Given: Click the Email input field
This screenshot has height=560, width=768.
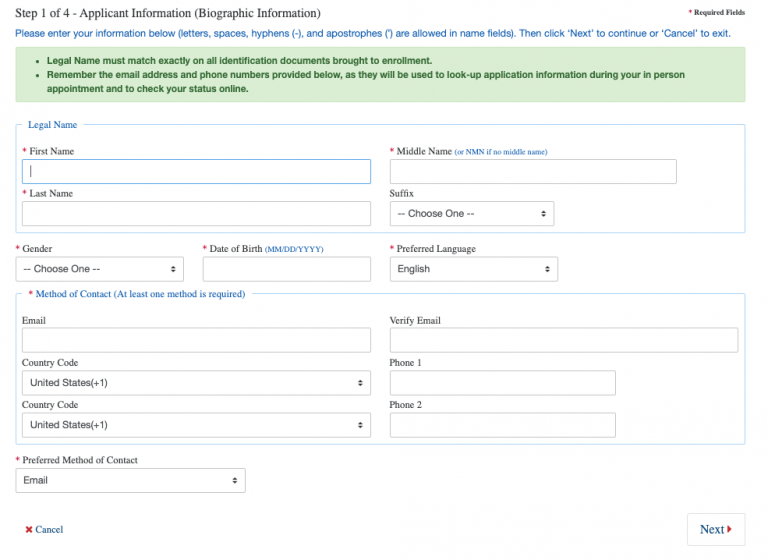Looking at the screenshot, I should click(x=196, y=340).
